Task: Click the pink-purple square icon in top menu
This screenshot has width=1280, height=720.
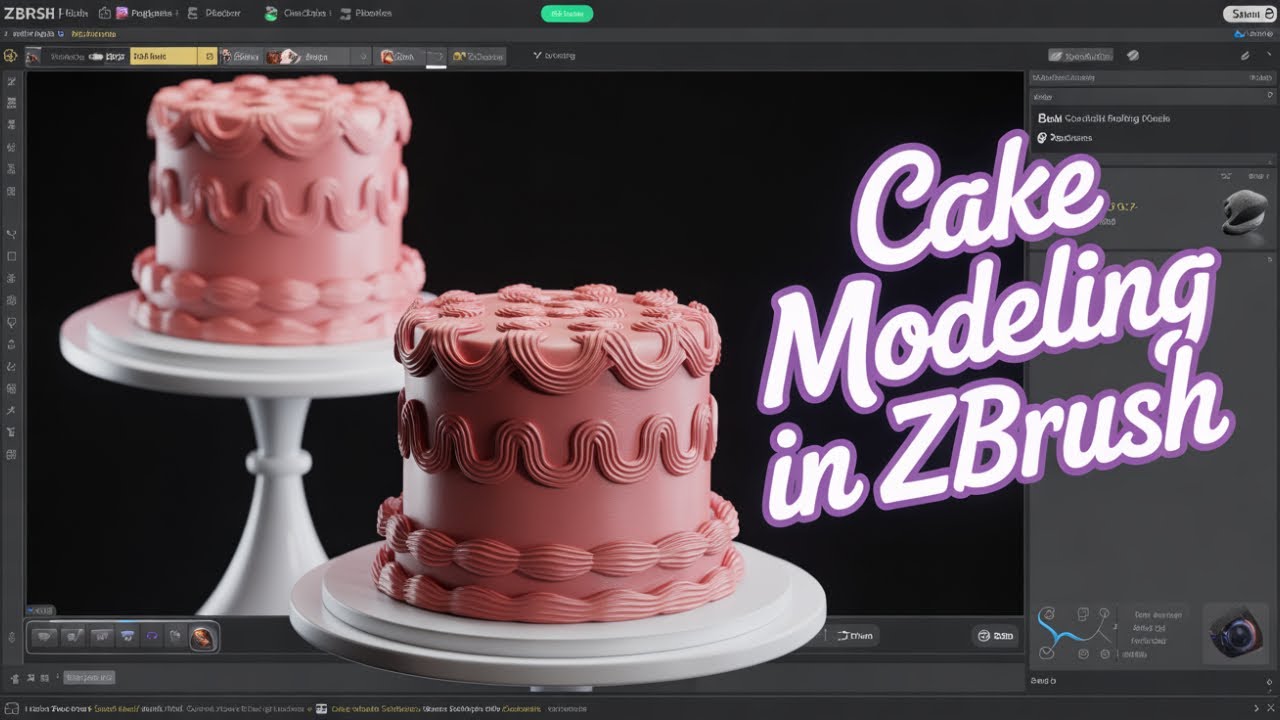Action: point(122,13)
